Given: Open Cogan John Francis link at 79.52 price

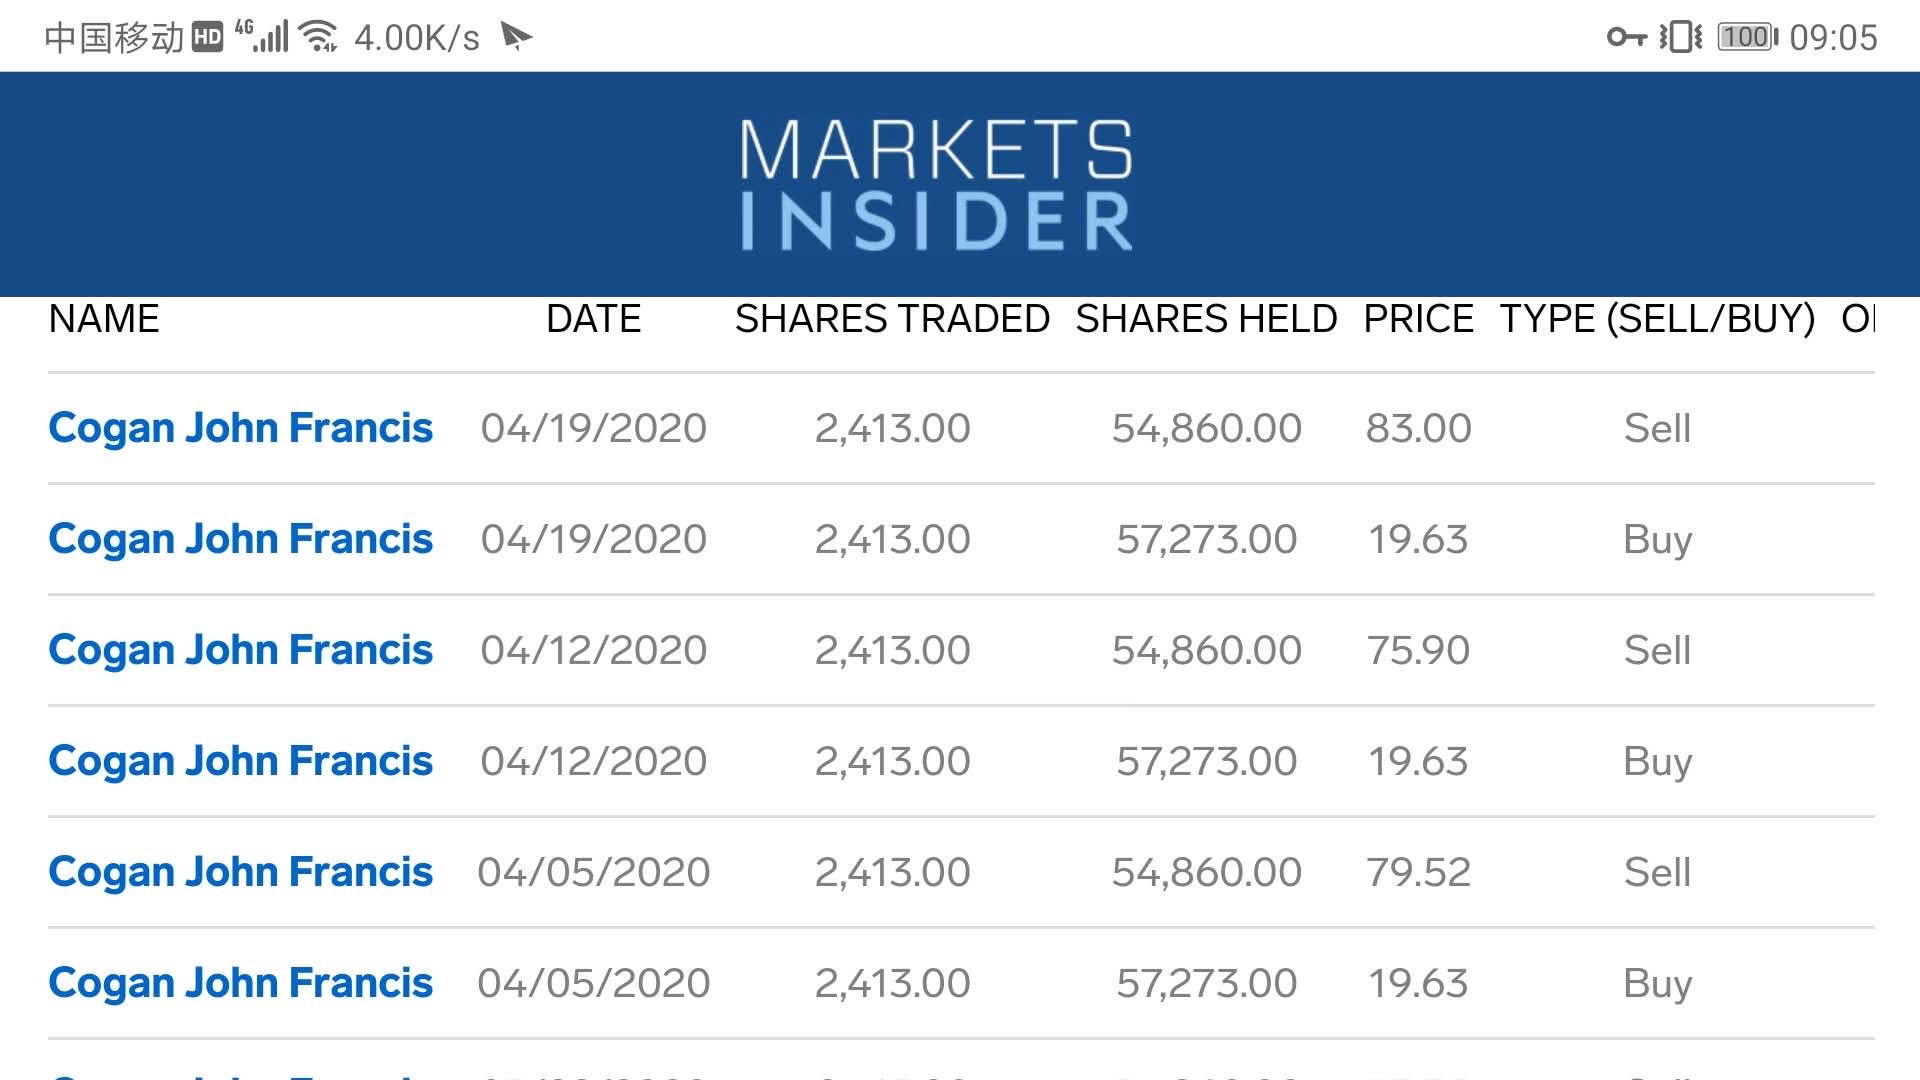Looking at the screenshot, I should click(x=240, y=872).
